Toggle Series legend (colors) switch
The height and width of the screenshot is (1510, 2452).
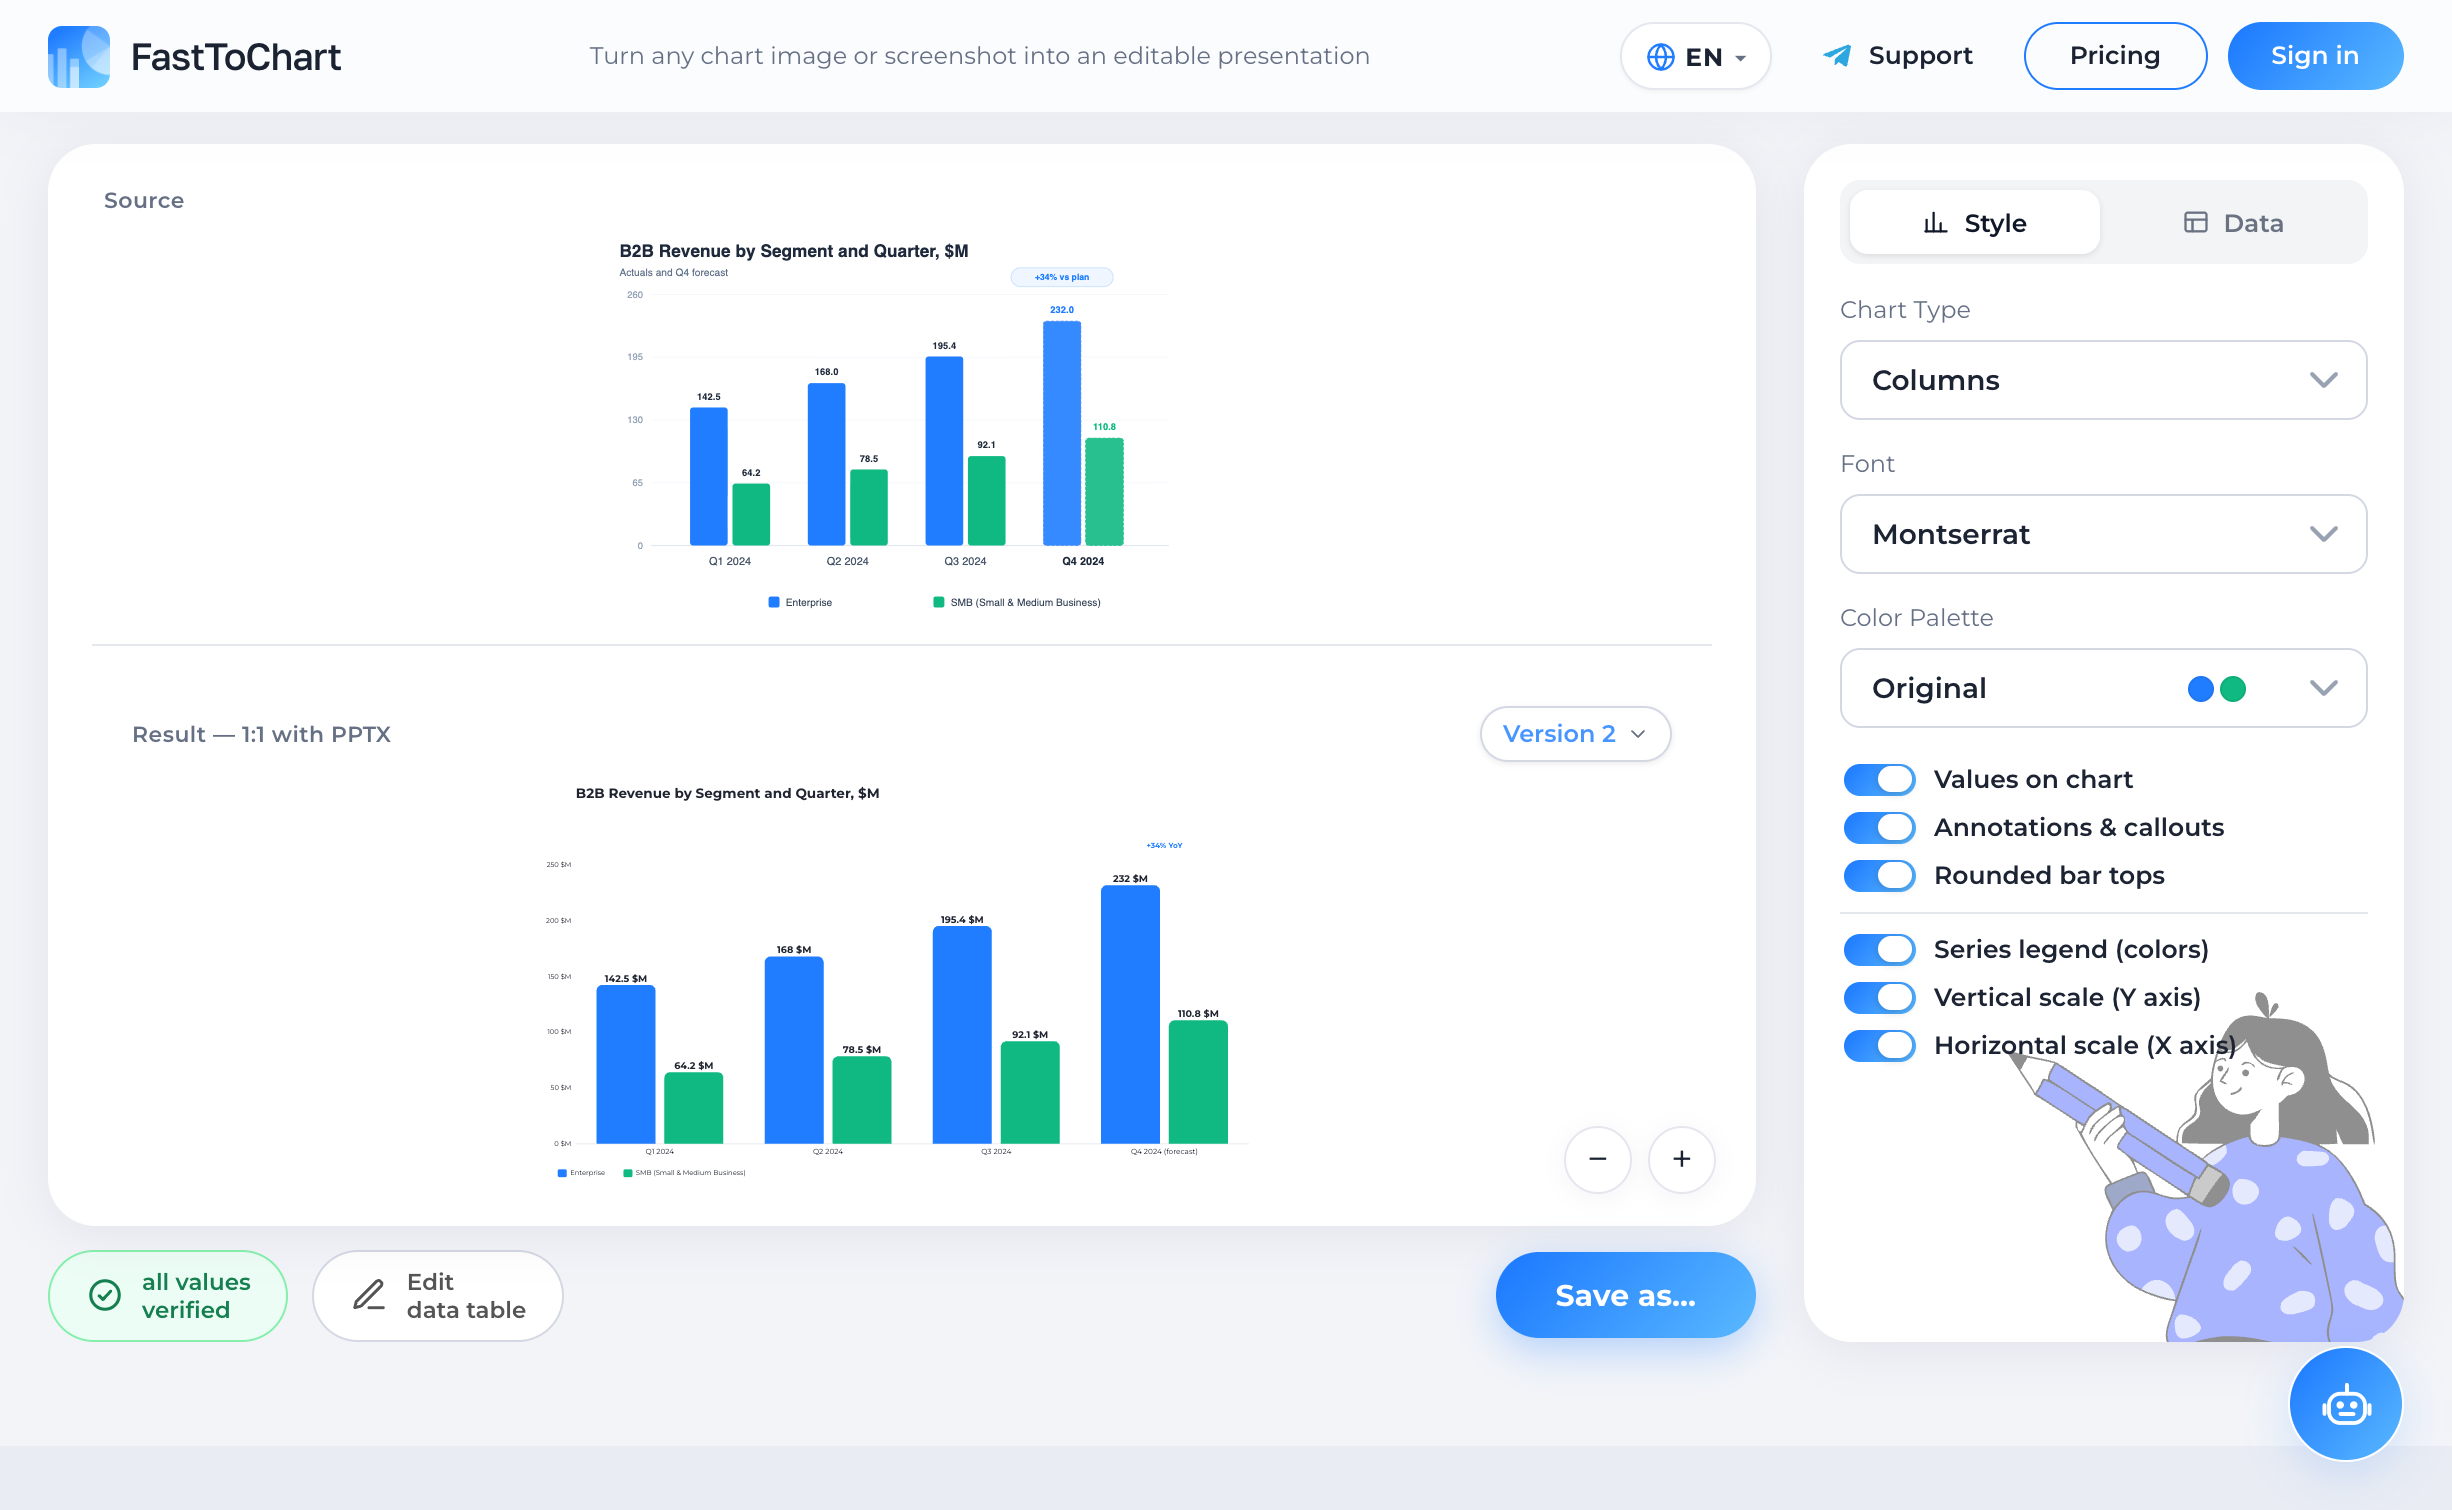point(1879,949)
